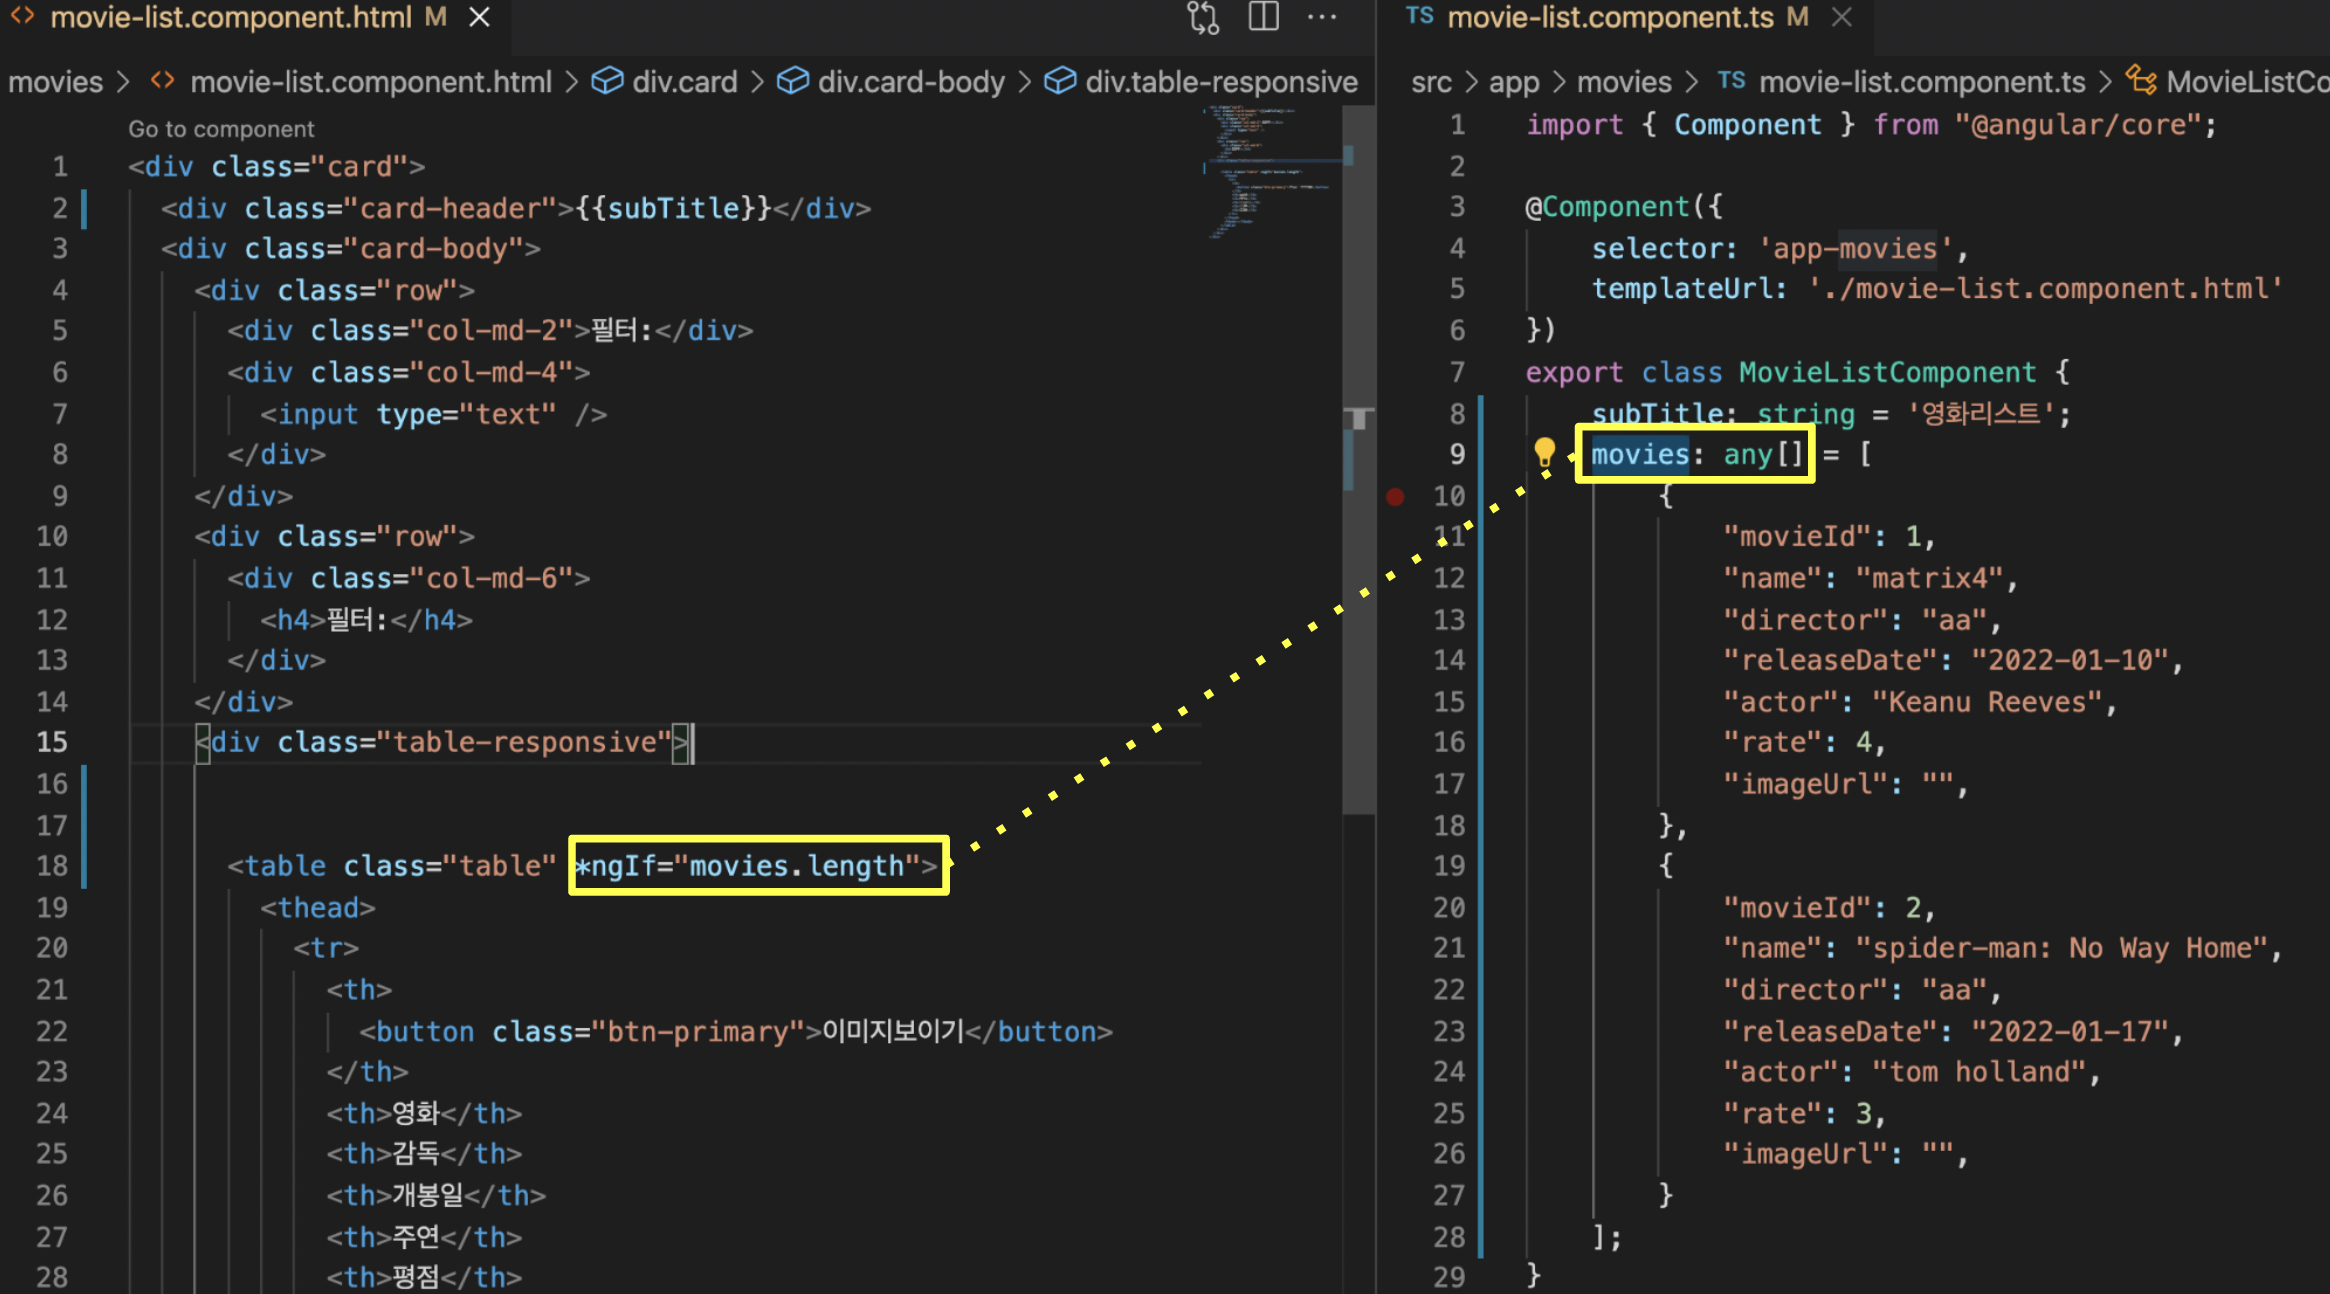Viewport: 2330px width, 1294px height.
Task: Open the more actions ellipsis menu
Action: point(1321,17)
